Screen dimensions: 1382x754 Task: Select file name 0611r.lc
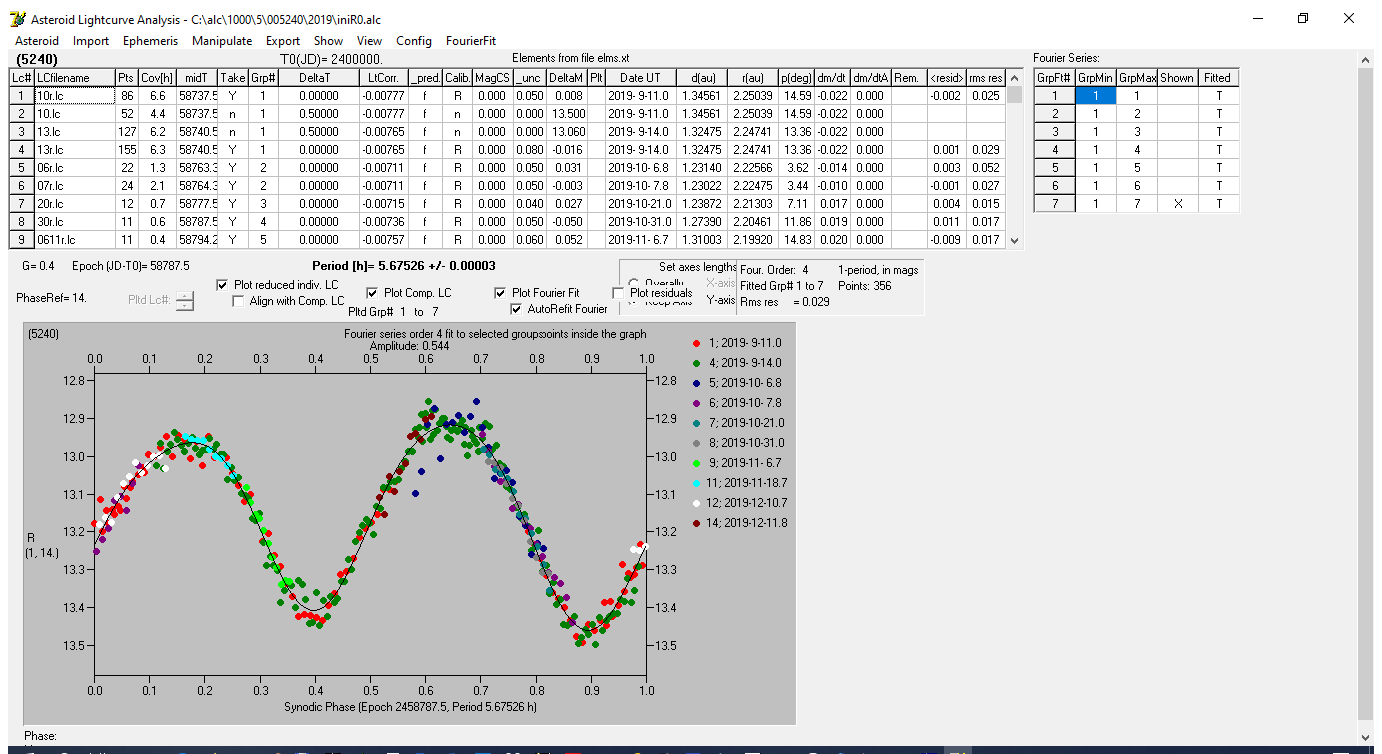pyautogui.click(x=74, y=239)
